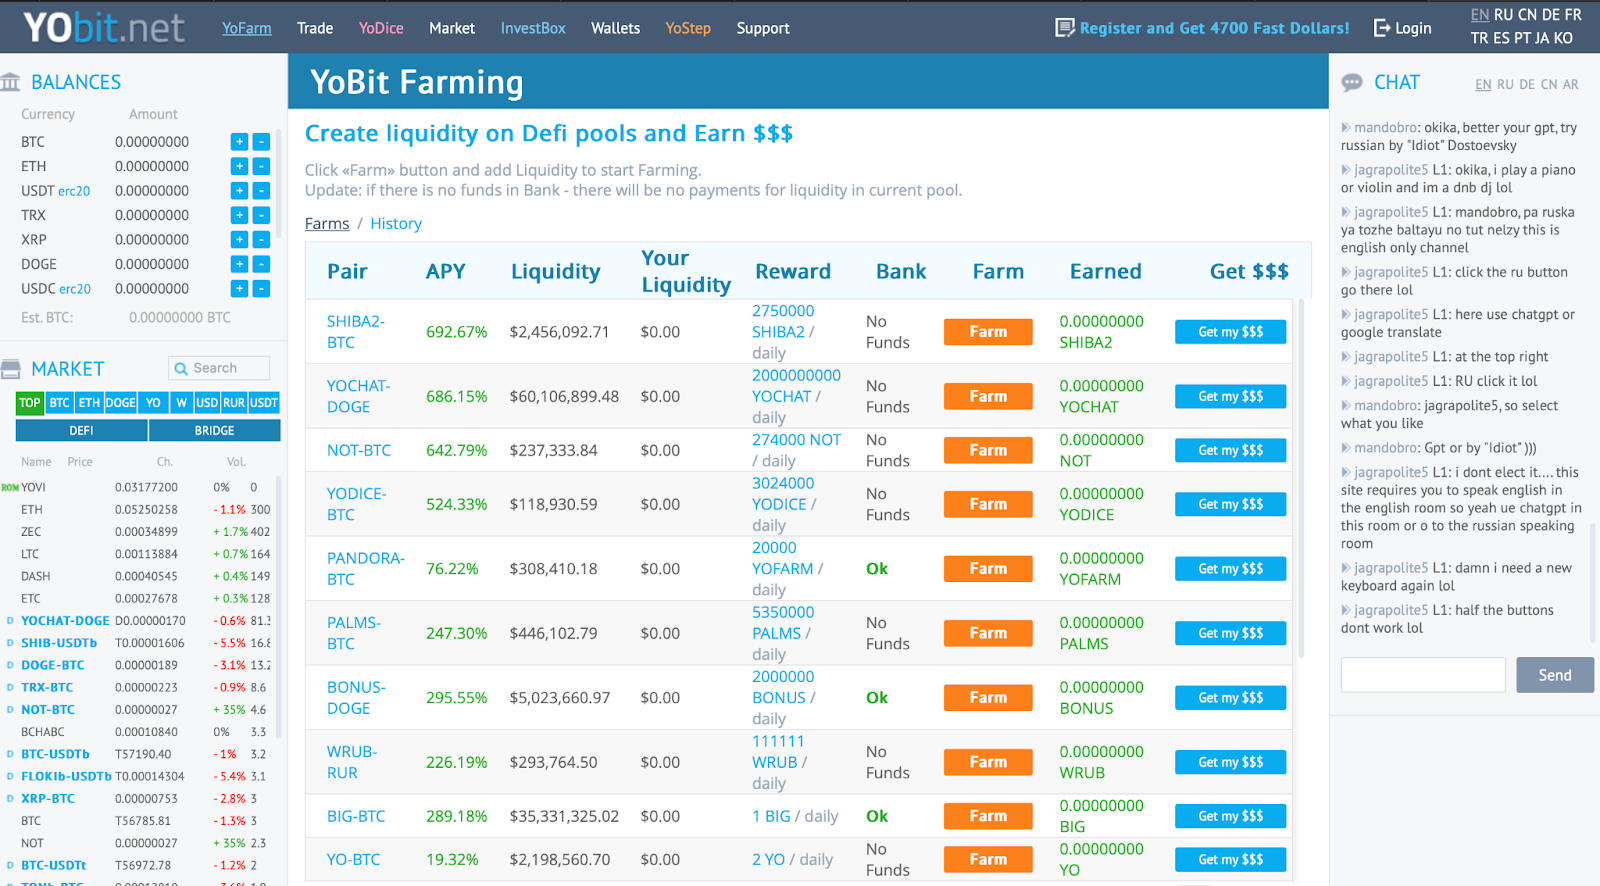Click the Login door icon
Image resolution: width=1600 pixels, height=886 pixels.
[1382, 28]
